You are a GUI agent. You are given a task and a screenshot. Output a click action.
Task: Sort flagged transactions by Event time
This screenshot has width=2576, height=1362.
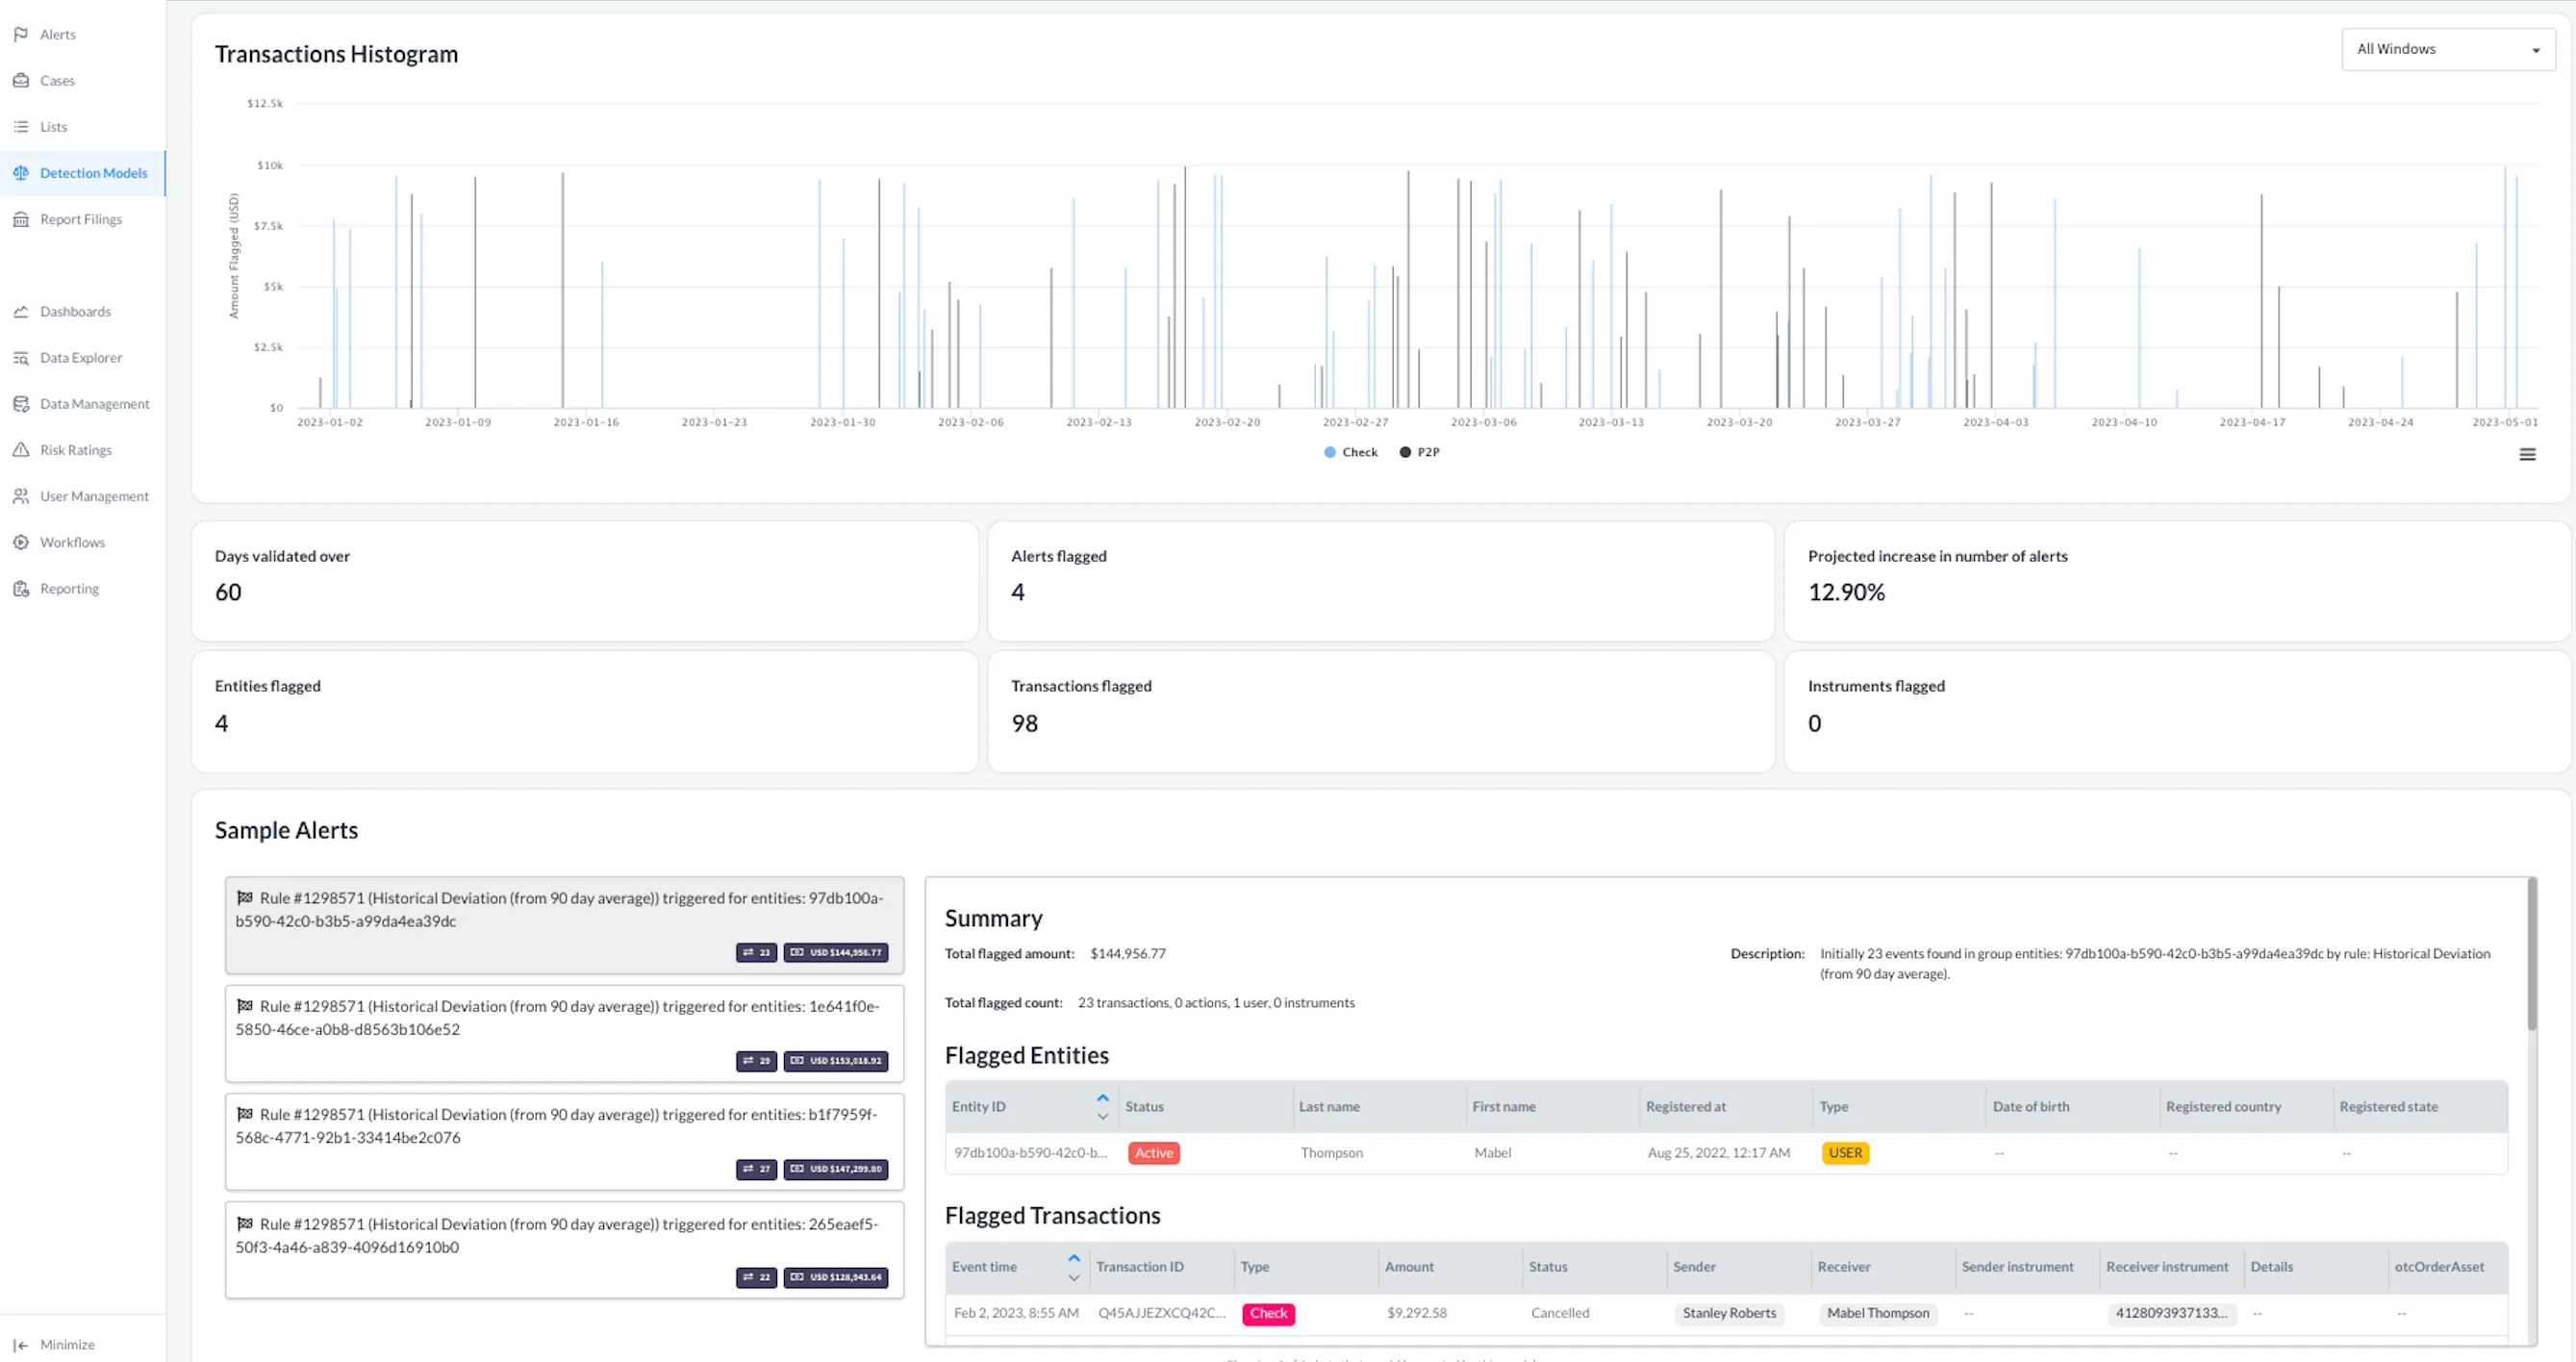click(1073, 1266)
